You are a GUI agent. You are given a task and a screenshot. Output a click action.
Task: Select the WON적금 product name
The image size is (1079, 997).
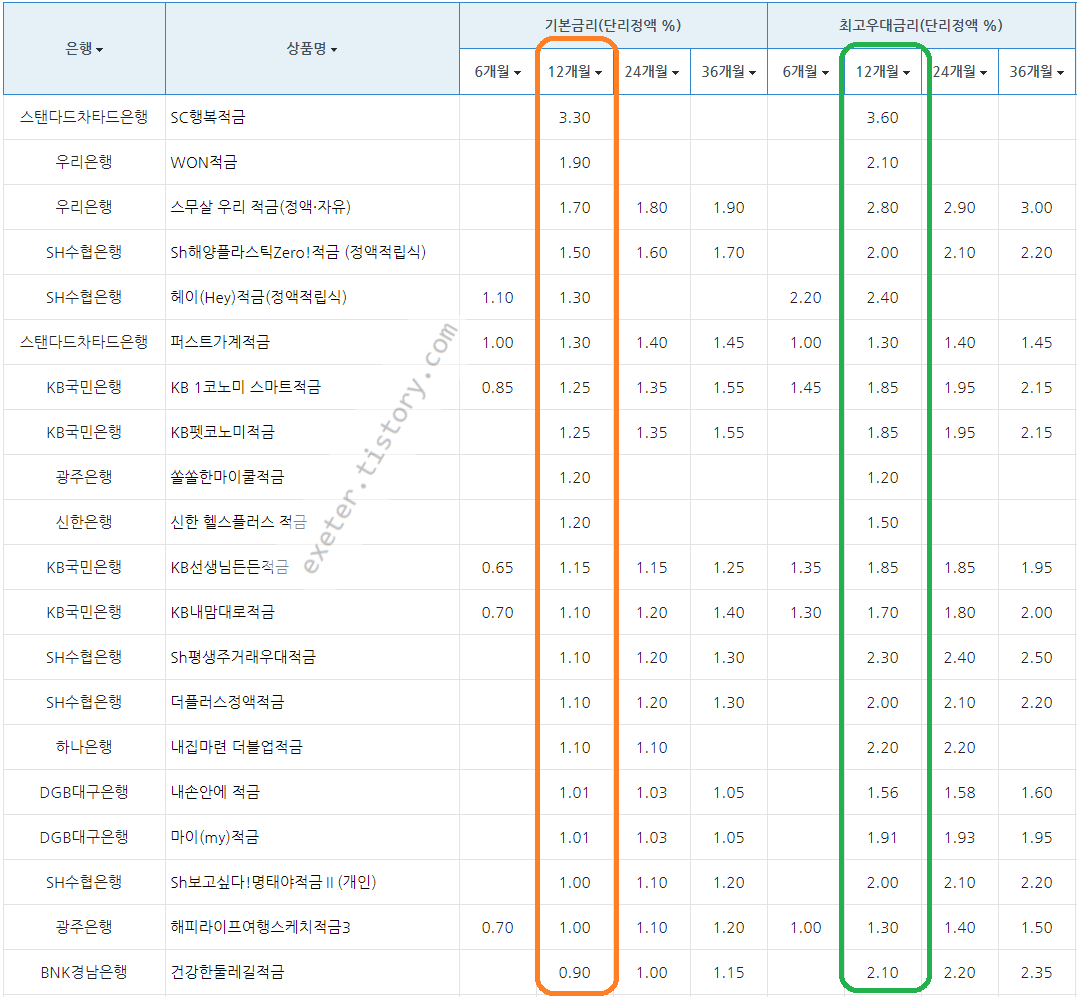coord(204,162)
